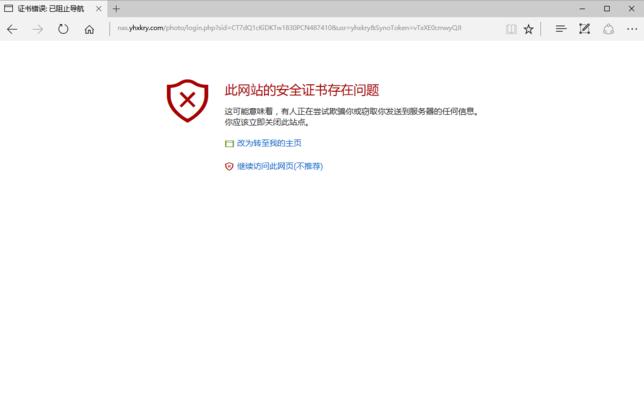Open the home page icon
Image resolution: width=644 pixels, height=400 pixels.
(89, 30)
